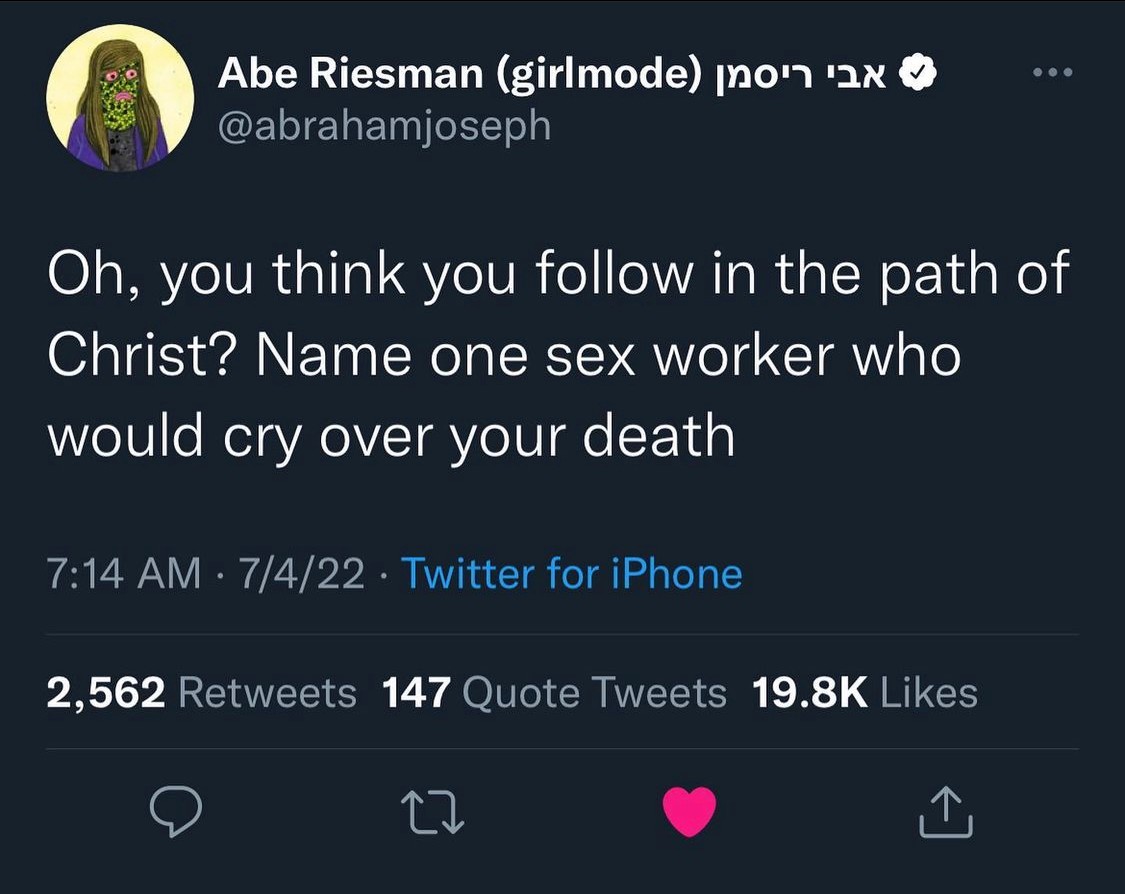The image size is (1125, 894).
Task: View the 2,562 Retweets list
Action: pyautogui.click(x=201, y=692)
